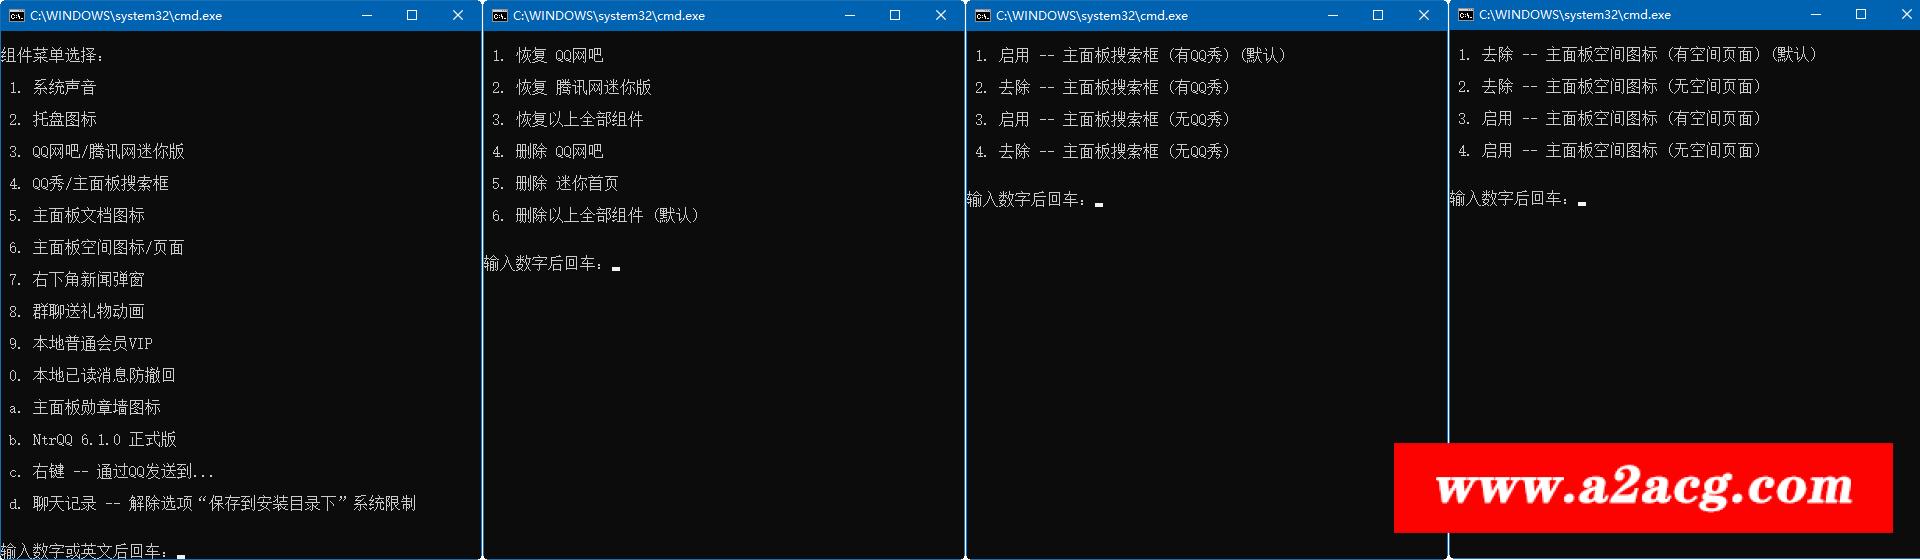Select the 本地普通会员VIP menu entry
This screenshot has width=1920, height=560.
click(x=92, y=344)
